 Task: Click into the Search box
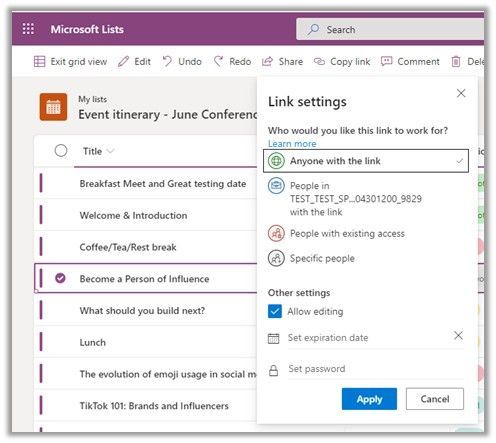[390, 29]
